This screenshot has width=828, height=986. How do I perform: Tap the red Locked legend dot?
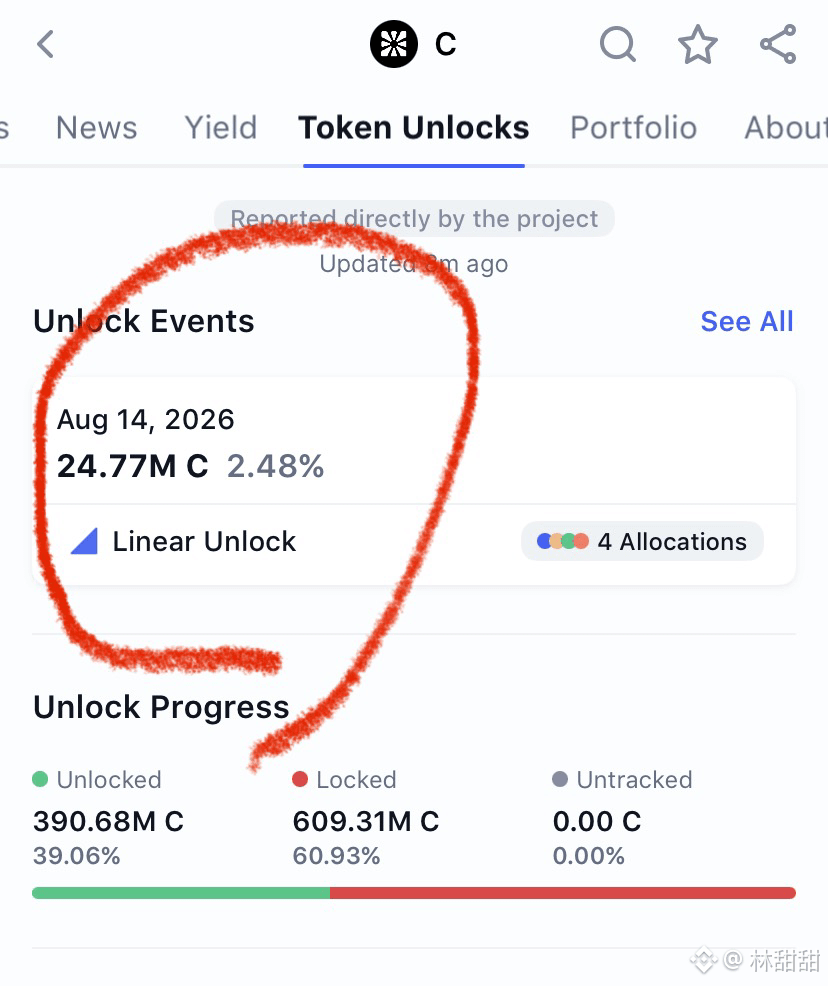pos(300,779)
